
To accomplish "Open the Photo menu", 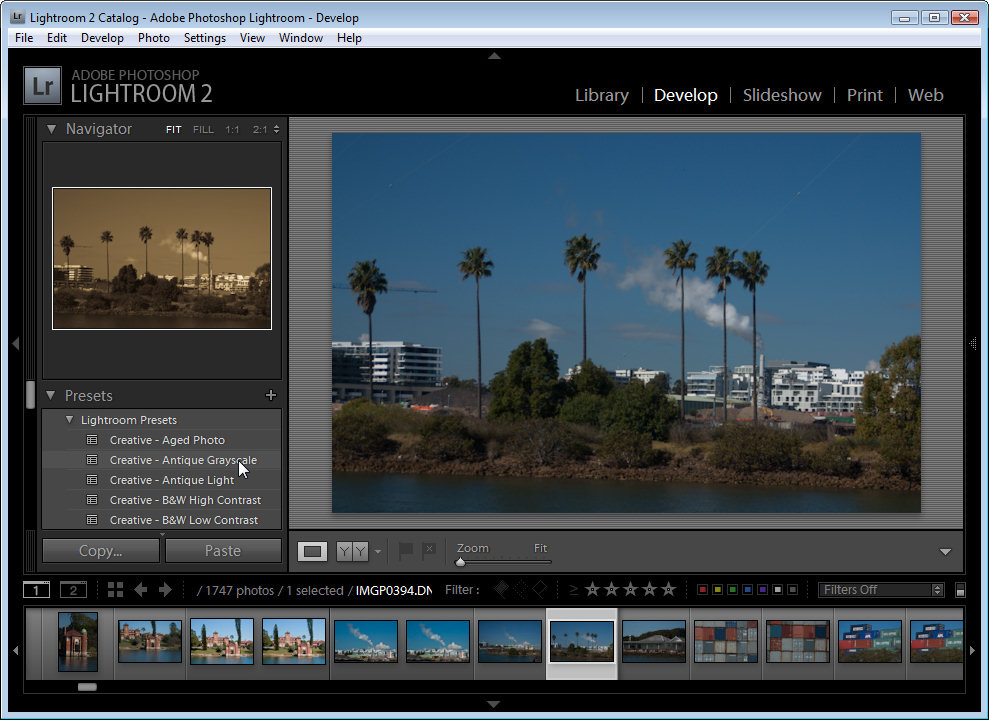I will (x=154, y=38).
